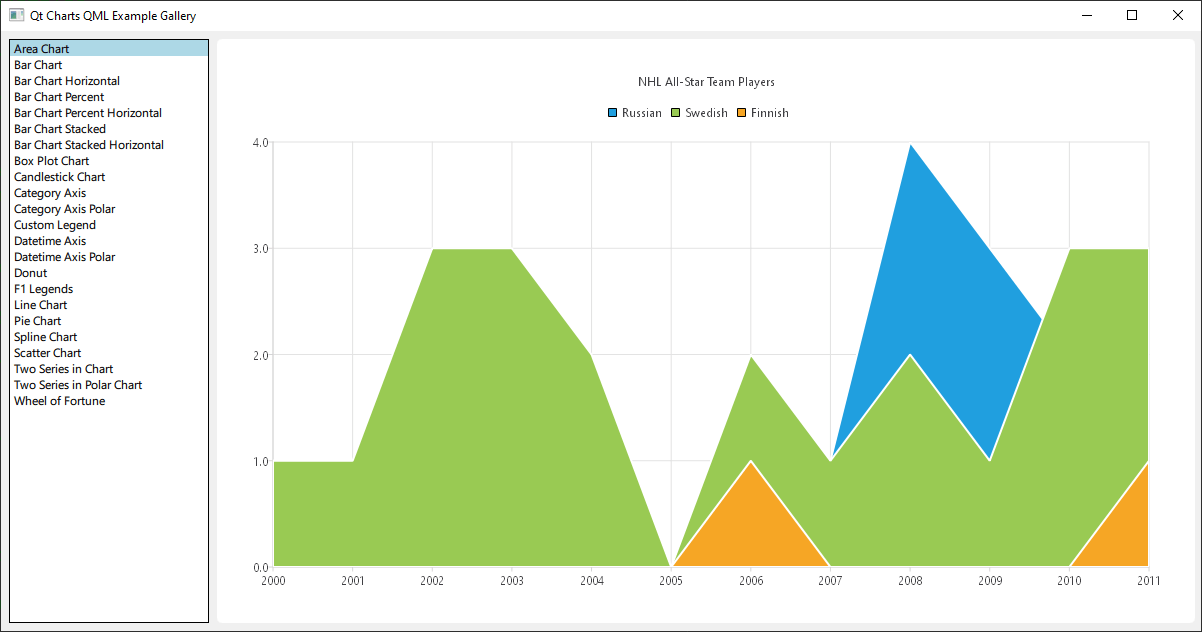This screenshot has width=1202, height=632.
Task: Toggle the Finnish series legend marker
Action: tap(741, 112)
